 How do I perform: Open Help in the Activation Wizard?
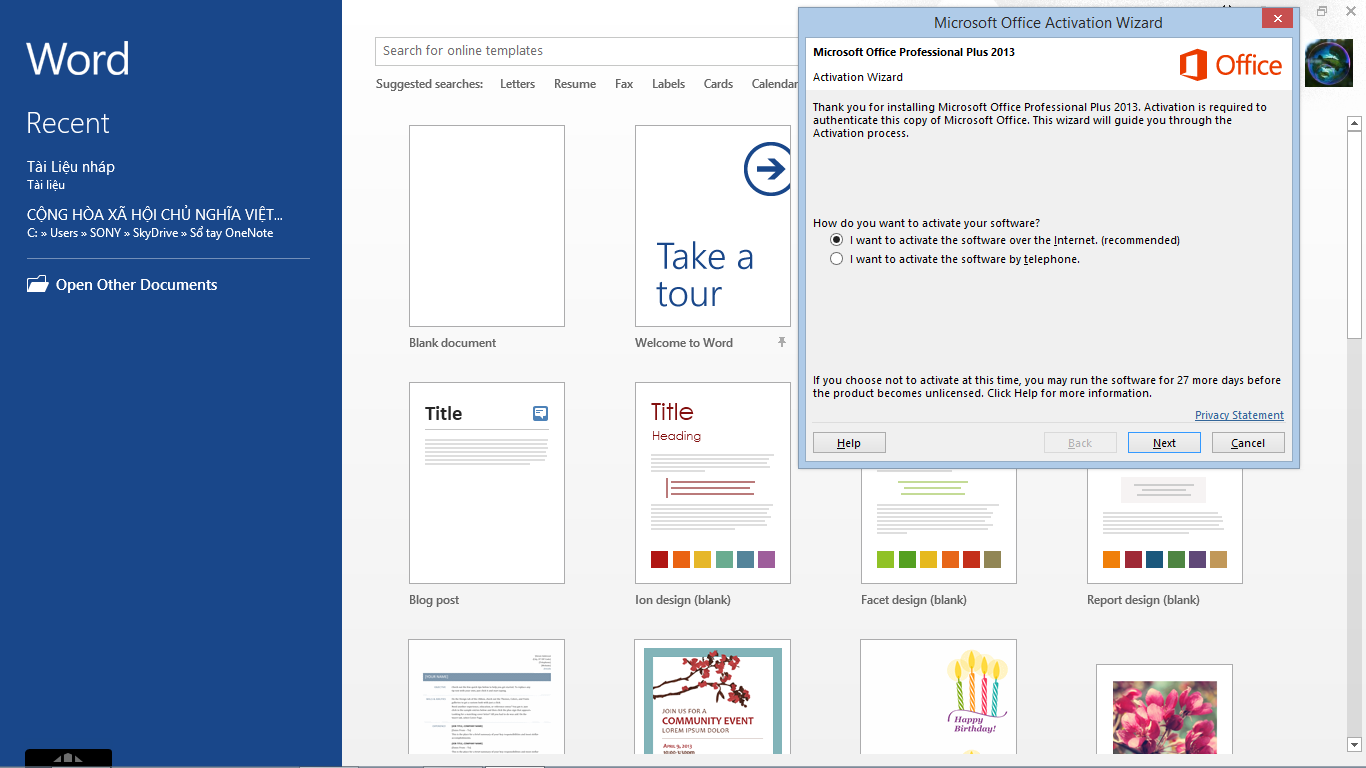pyautogui.click(x=849, y=443)
